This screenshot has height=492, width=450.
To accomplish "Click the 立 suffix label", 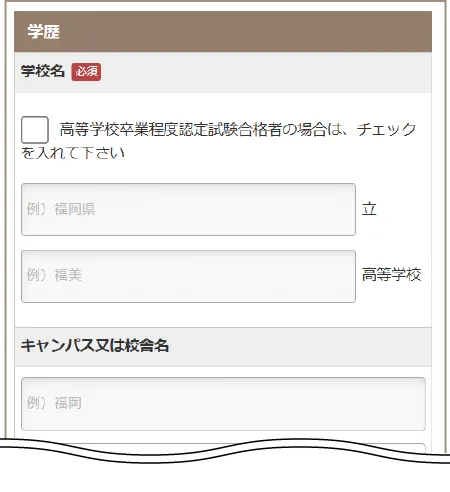I will pos(369,209).
